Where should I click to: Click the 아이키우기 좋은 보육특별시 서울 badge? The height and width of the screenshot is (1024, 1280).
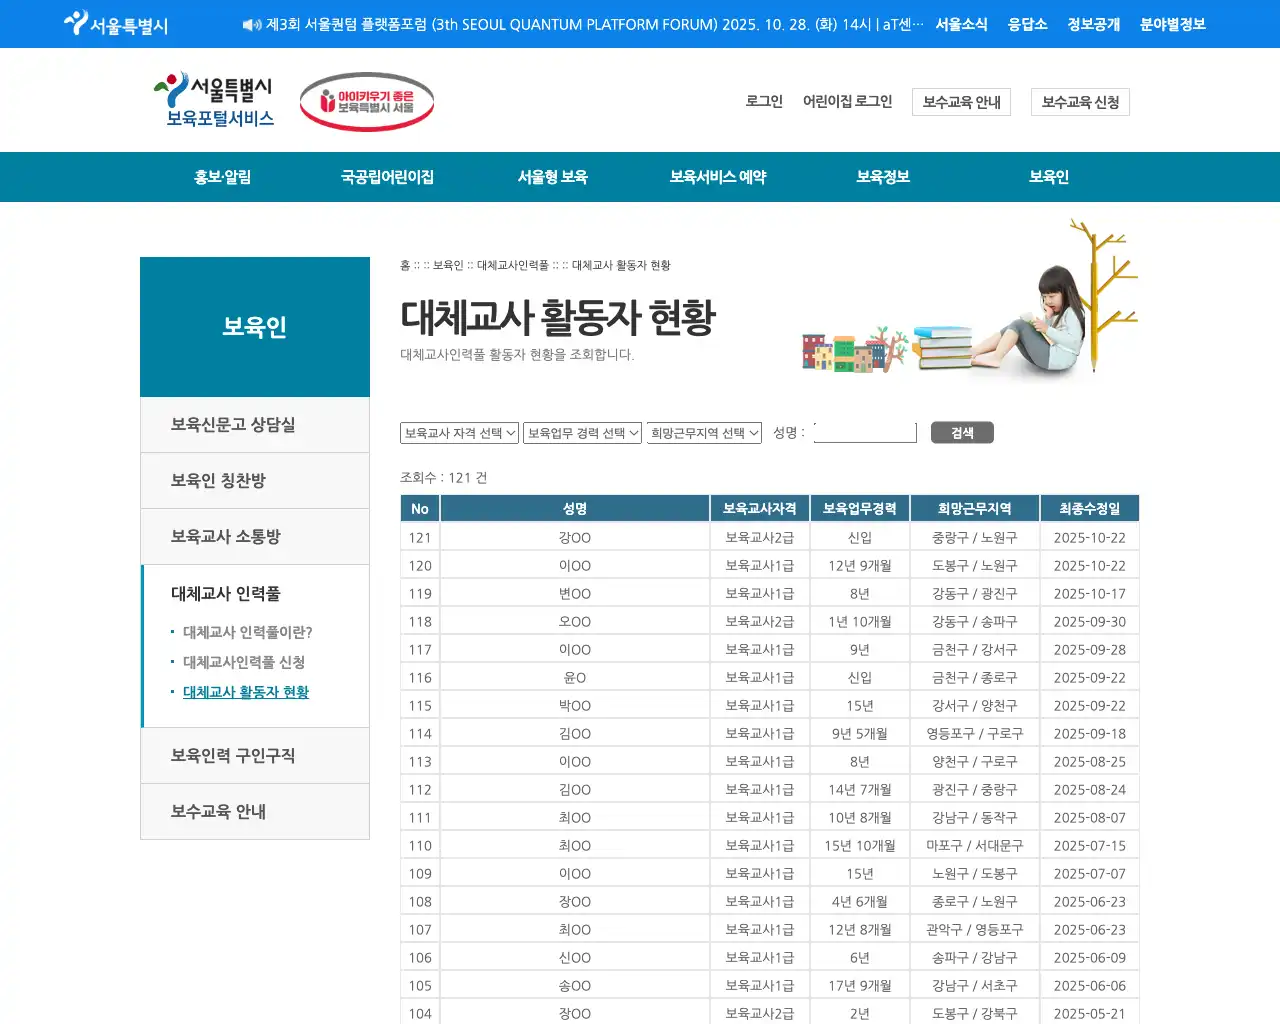tap(366, 101)
